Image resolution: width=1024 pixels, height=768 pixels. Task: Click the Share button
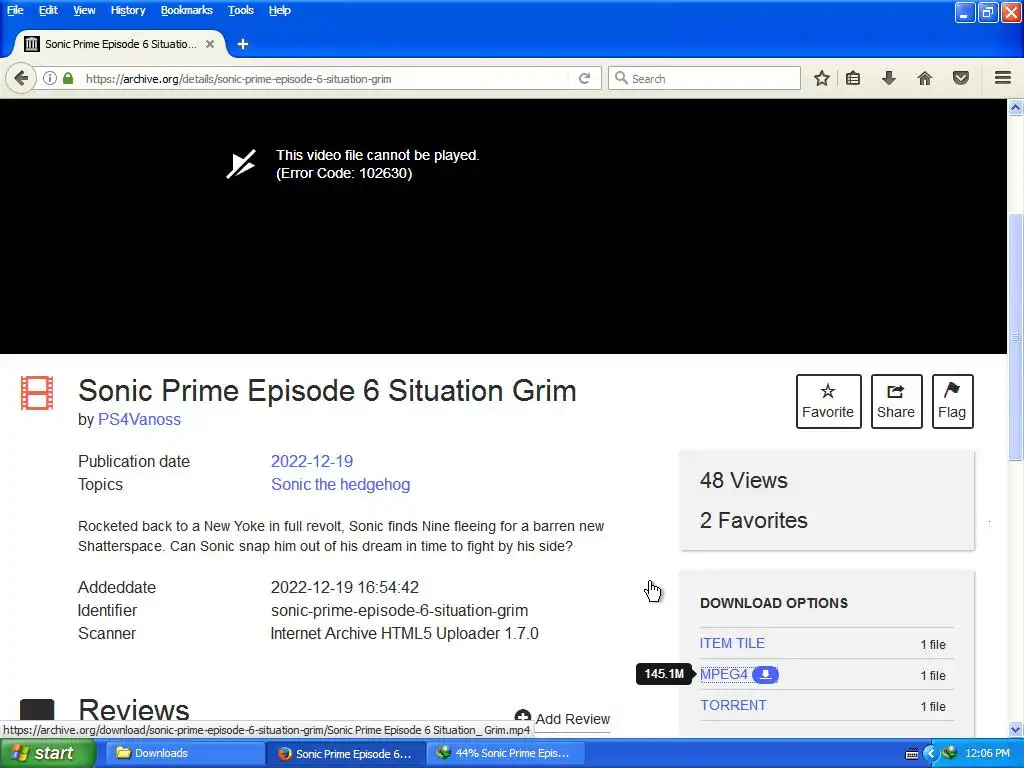(x=896, y=401)
